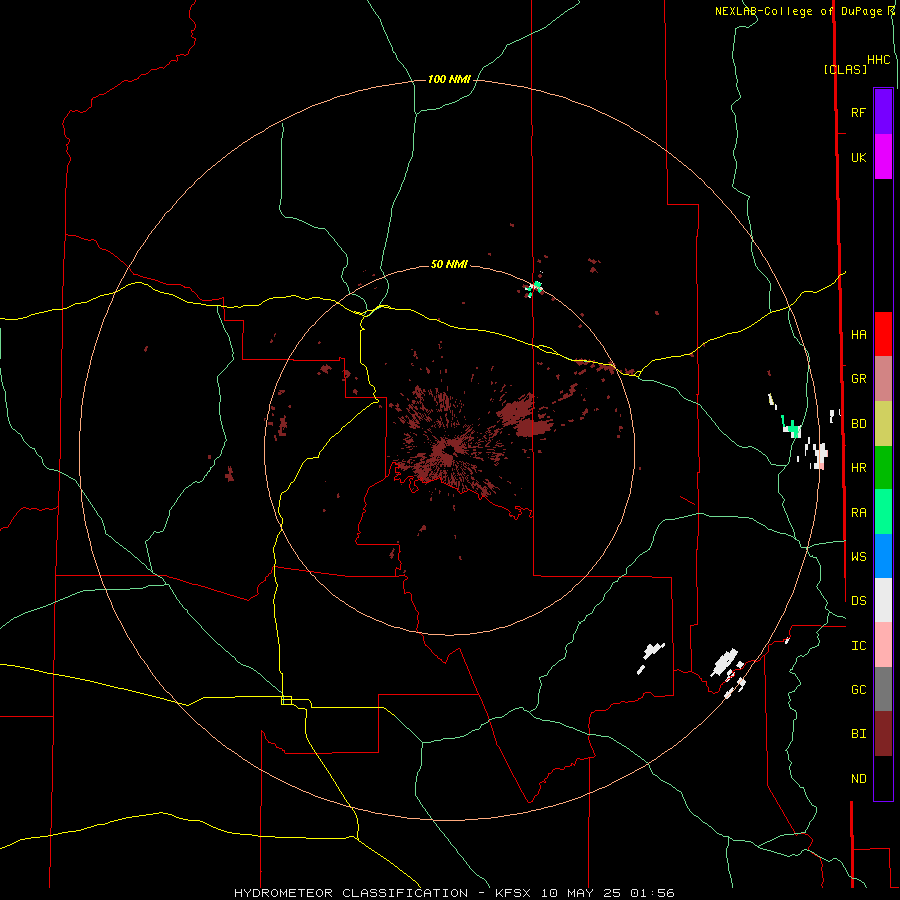Image resolution: width=900 pixels, height=900 pixels.
Task: Click the black ND color swatch
Action: (883, 778)
